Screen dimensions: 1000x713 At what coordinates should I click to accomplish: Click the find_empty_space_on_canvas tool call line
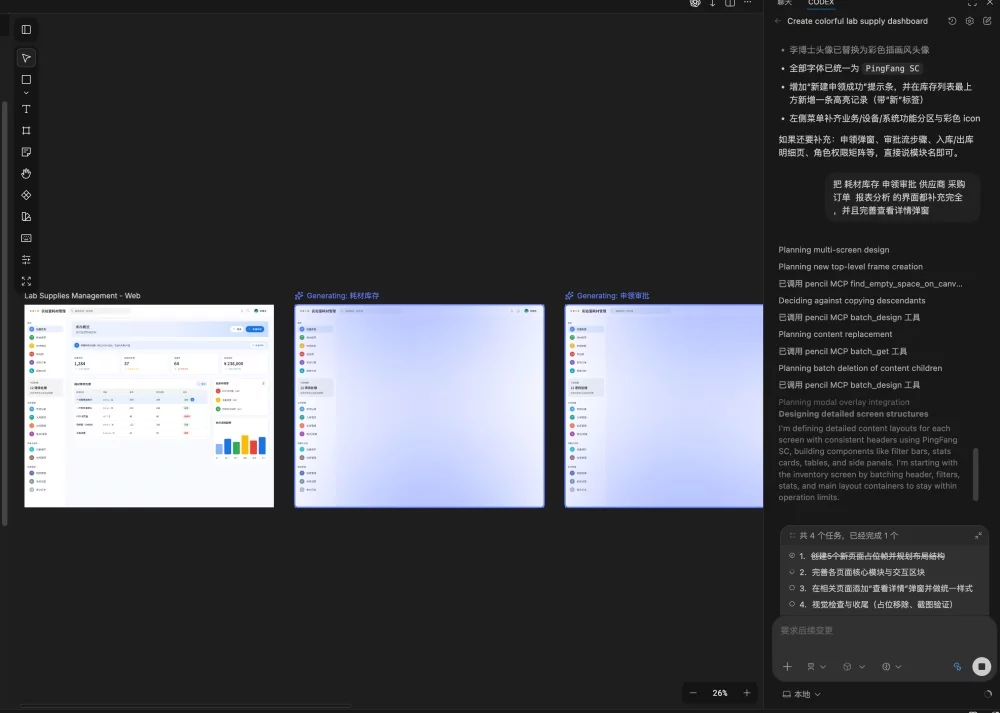pyautogui.click(x=870, y=284)
